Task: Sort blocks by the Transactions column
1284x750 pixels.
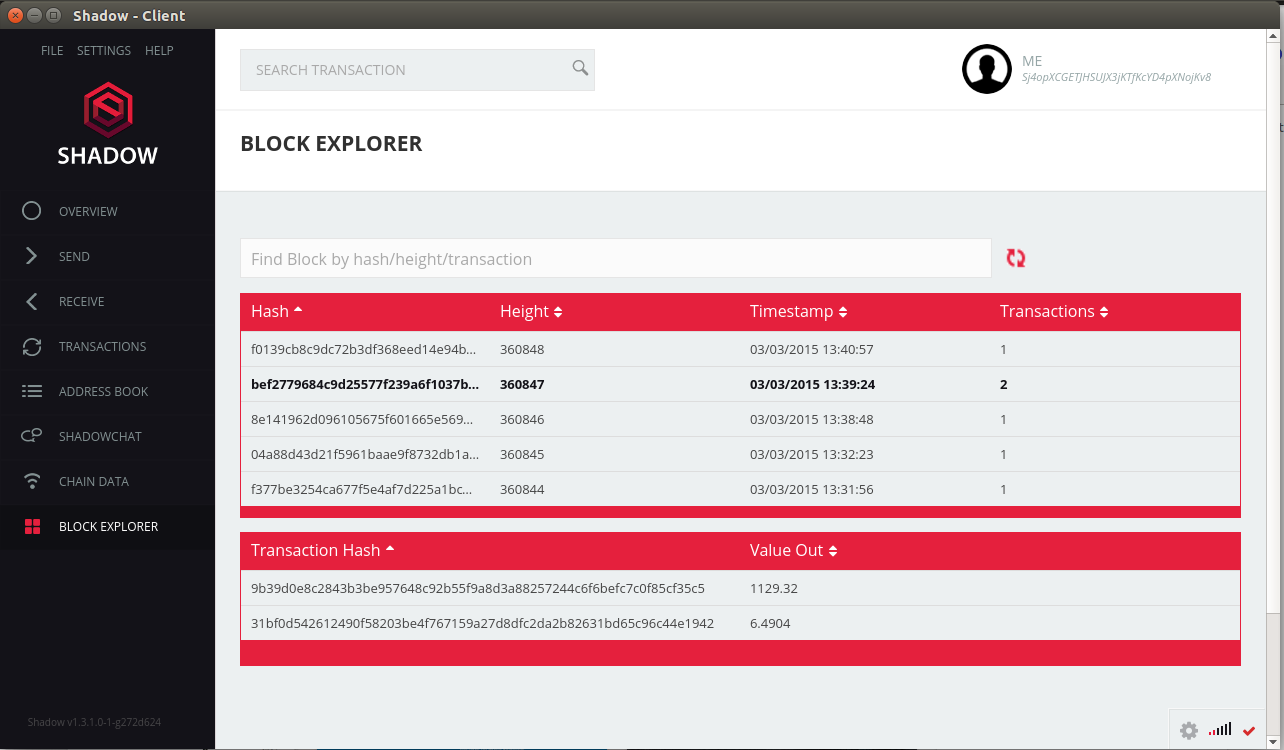Action: (1054, 311)
